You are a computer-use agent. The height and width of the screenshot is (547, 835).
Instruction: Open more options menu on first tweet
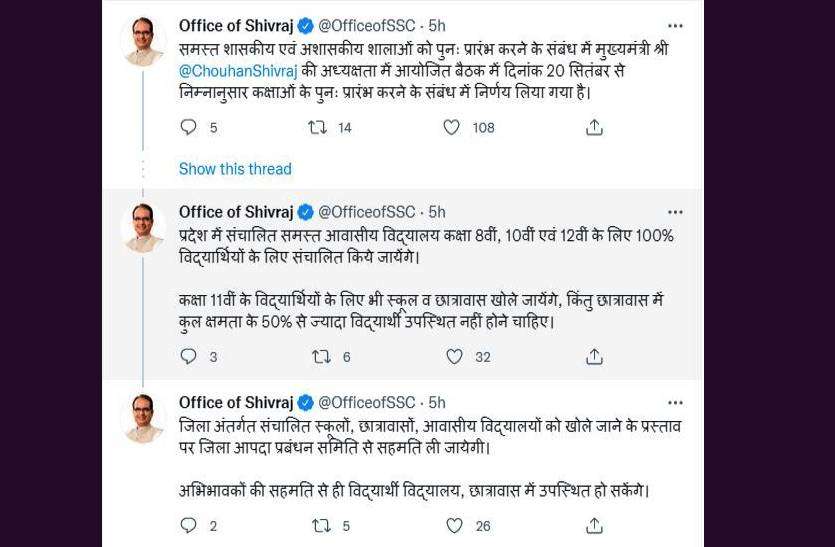pyautogui.click(x=675, y=26)
